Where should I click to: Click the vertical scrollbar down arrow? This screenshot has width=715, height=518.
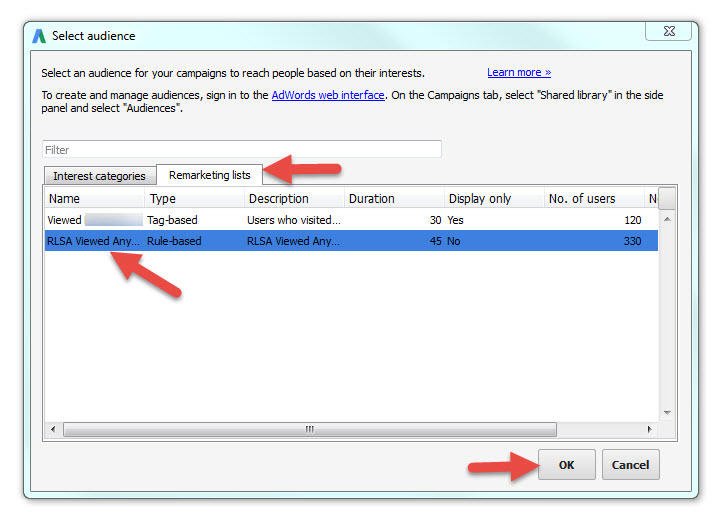667,413
